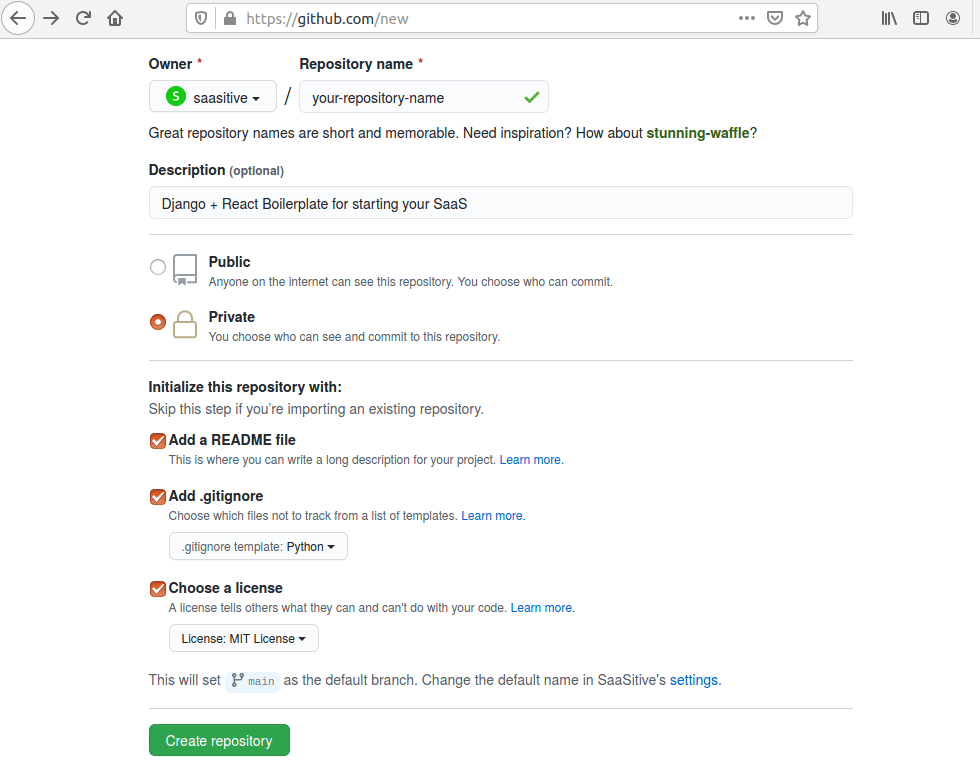Select the Public visibility radio button

pos(158,267)
